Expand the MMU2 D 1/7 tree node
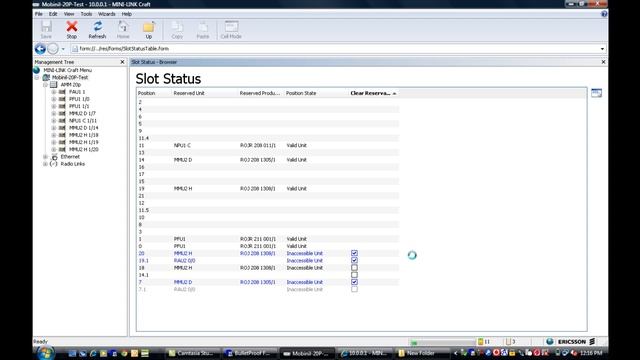The image size is (640, 360). (x=53, y=113)
